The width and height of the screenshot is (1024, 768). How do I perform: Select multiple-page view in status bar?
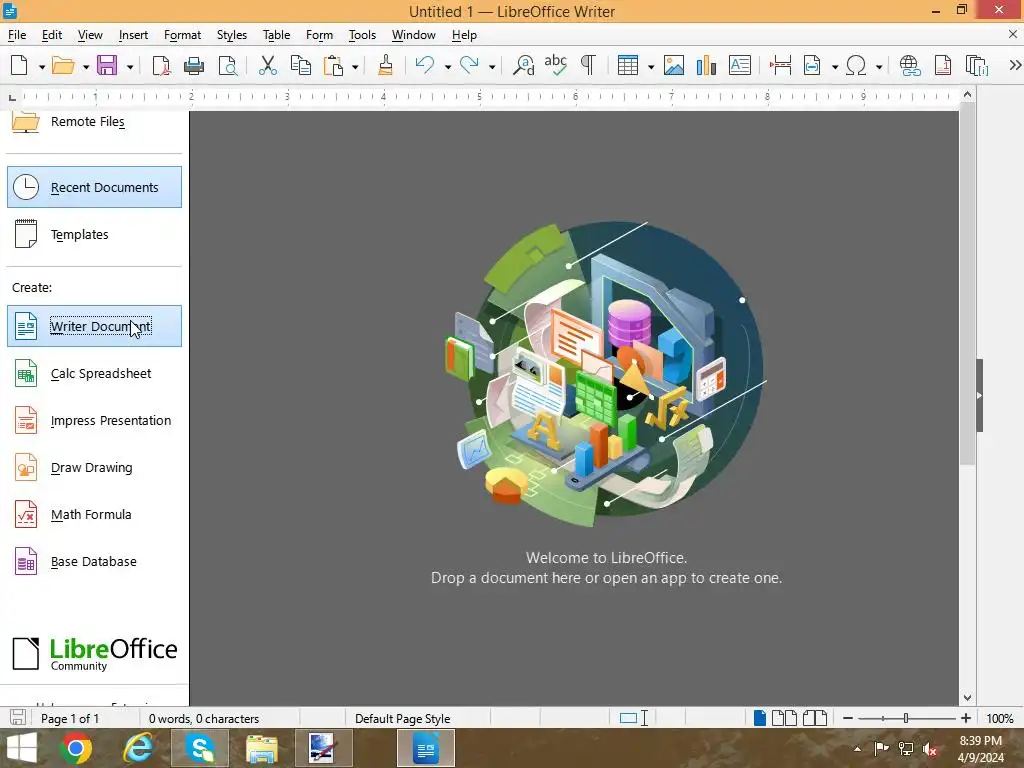tap(784, 718)
